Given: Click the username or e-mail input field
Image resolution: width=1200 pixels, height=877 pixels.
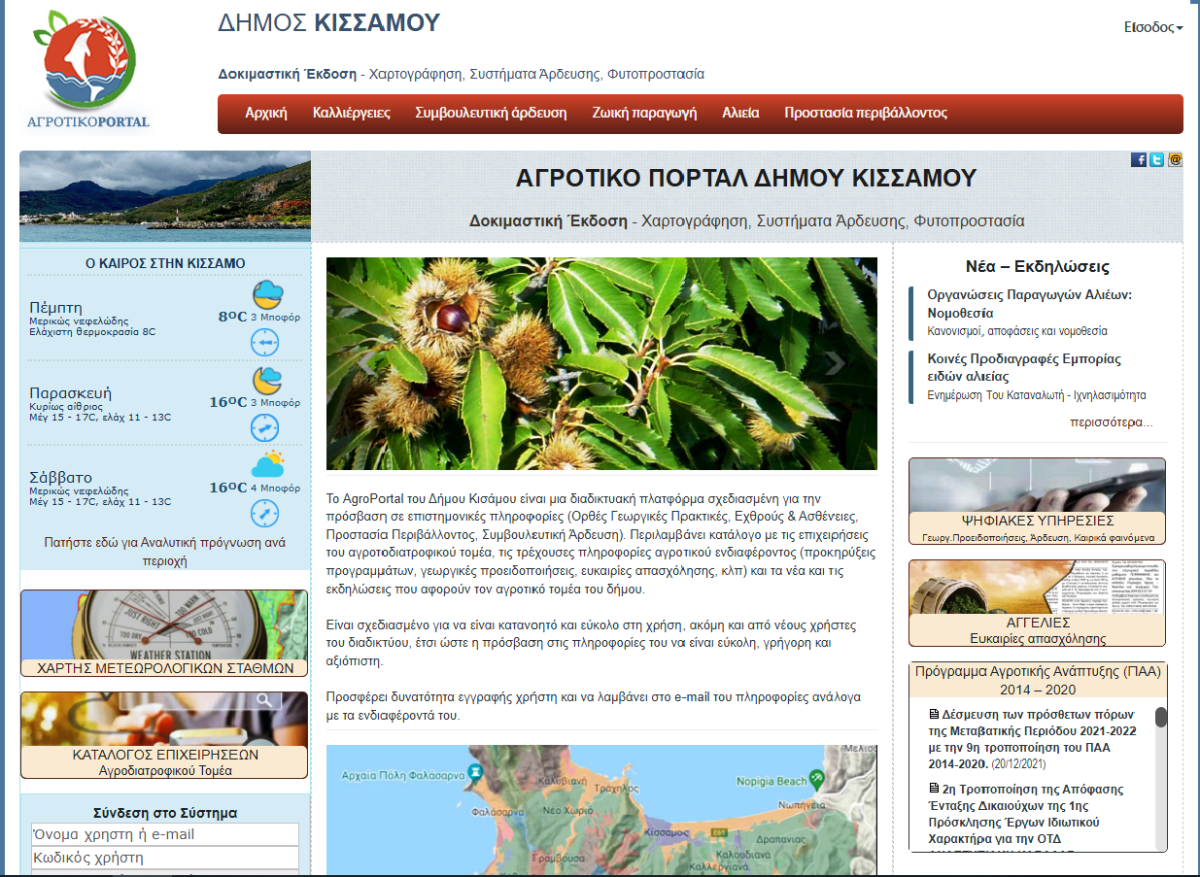Looking at the screenshot, I should click(163, 834).
